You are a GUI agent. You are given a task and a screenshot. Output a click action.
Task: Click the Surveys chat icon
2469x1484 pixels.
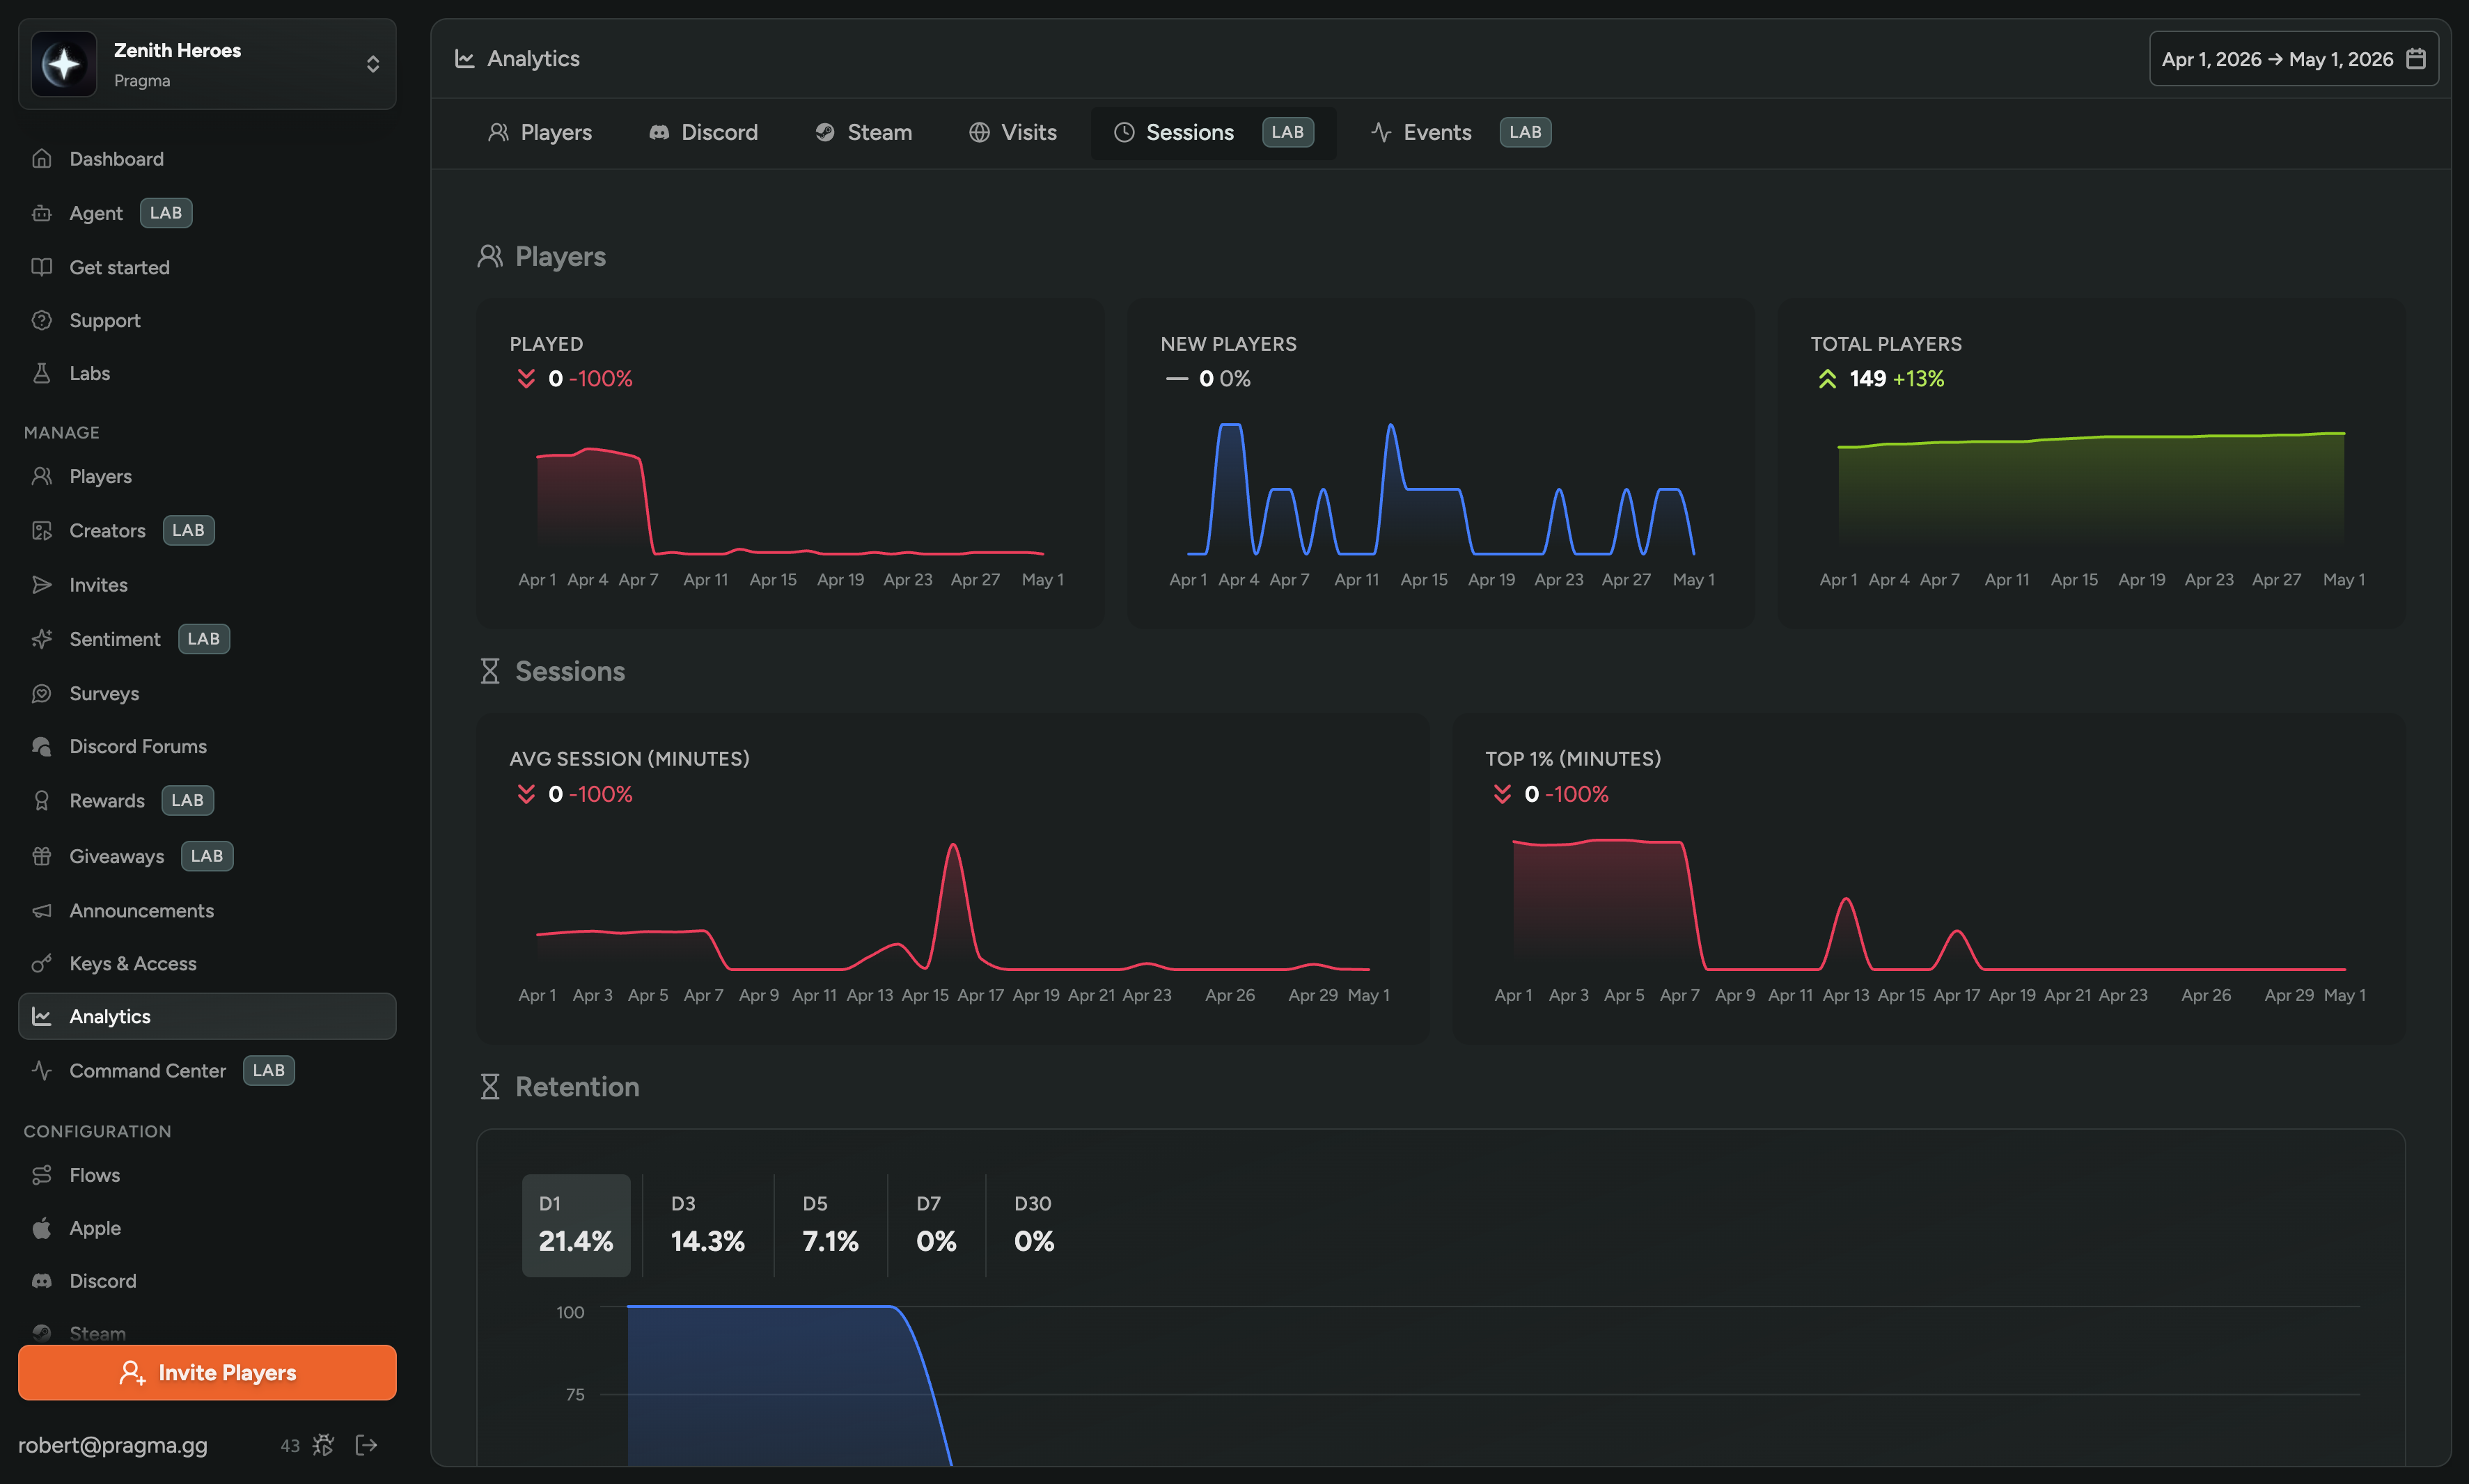tap(42, 693)
